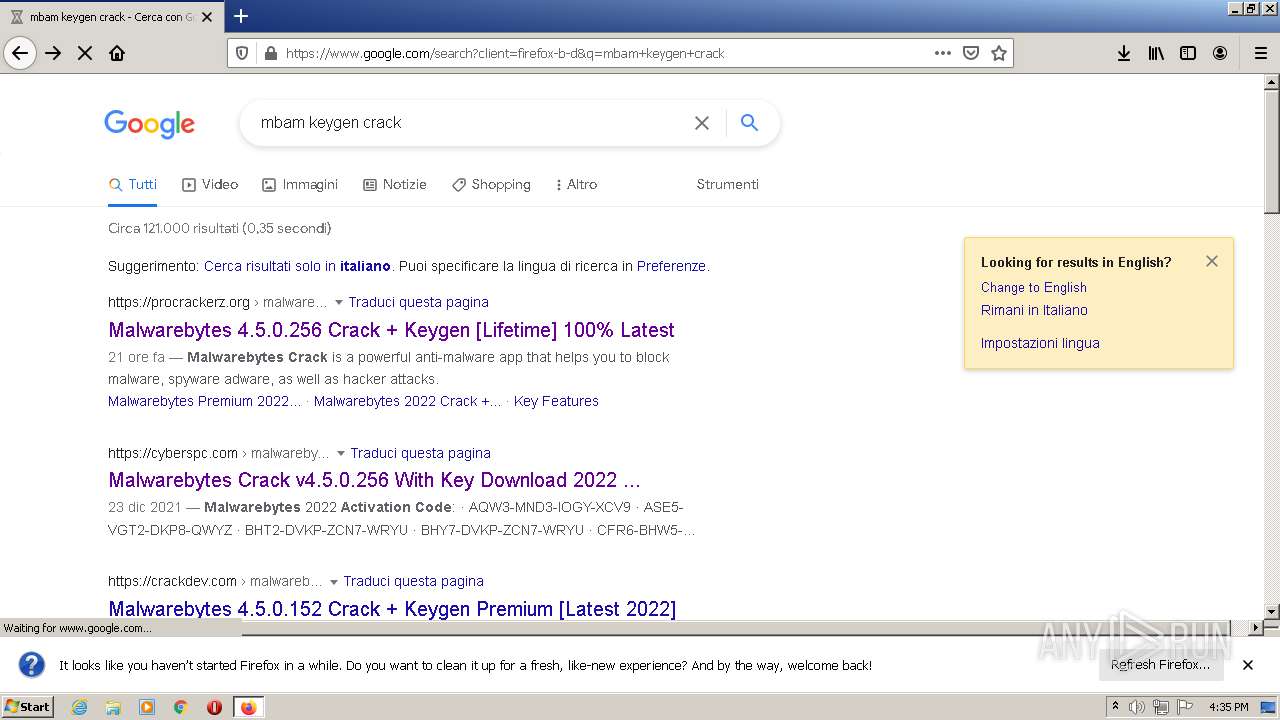Open a new browser tab

241,16
